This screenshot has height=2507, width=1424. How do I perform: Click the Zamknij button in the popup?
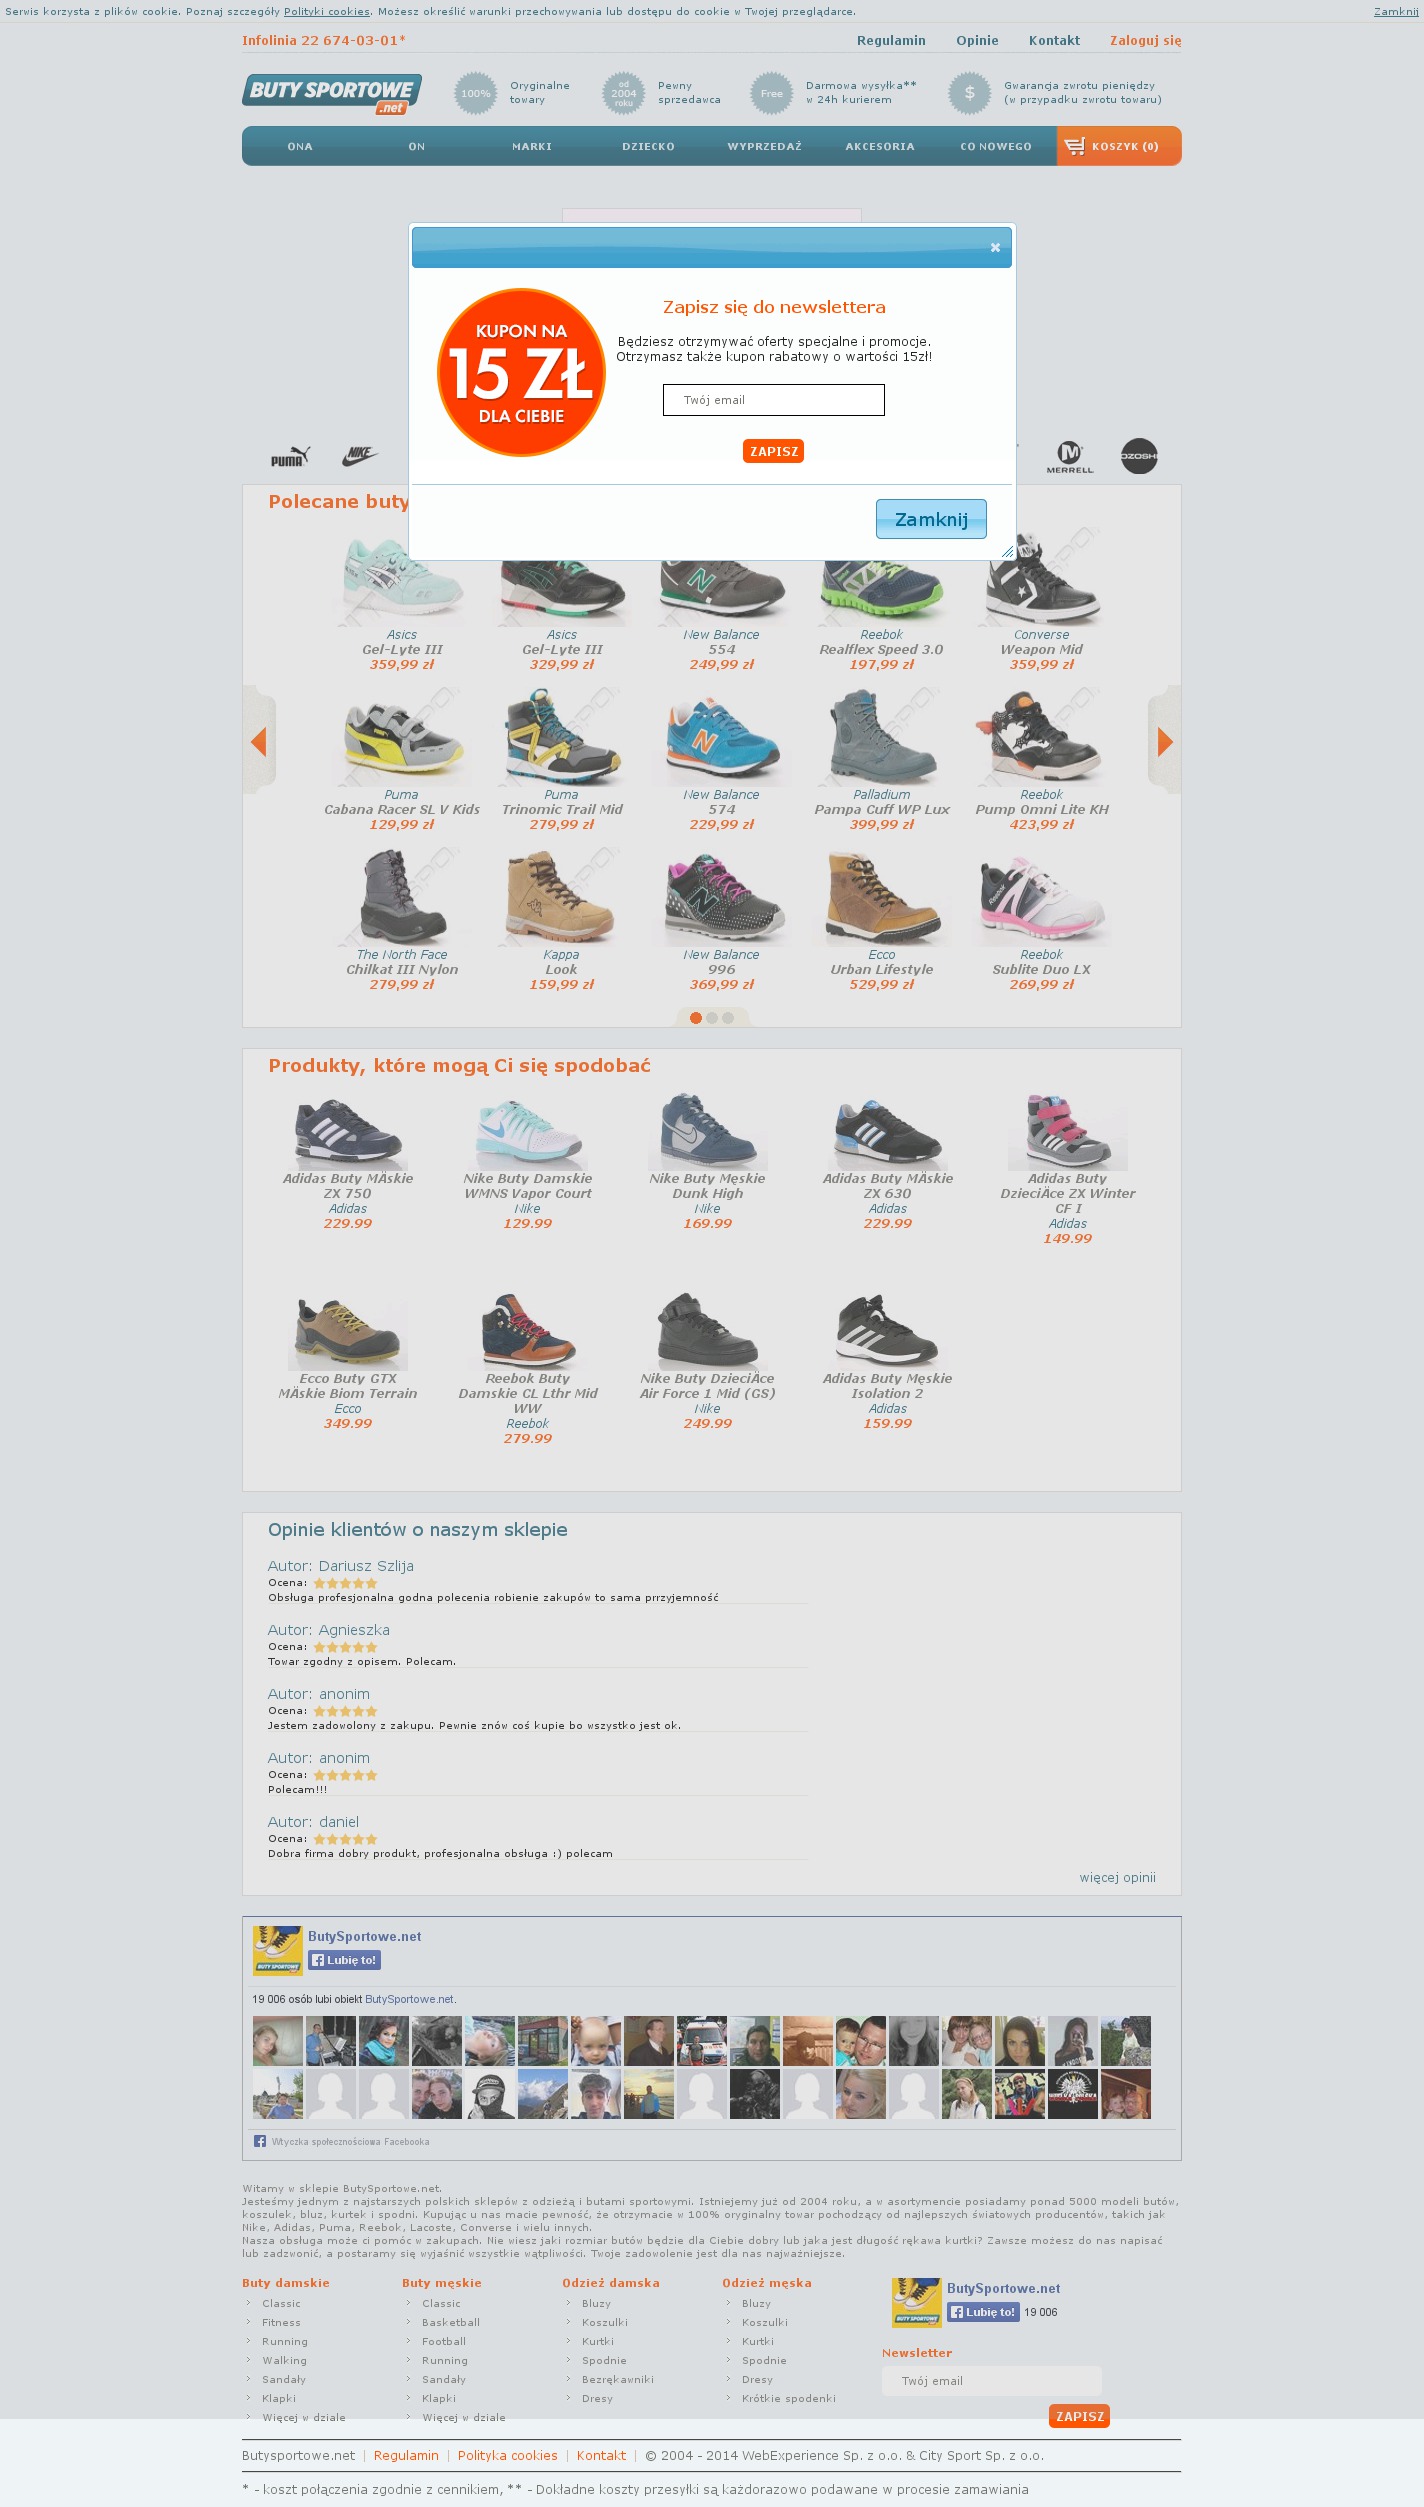[931, 519]
